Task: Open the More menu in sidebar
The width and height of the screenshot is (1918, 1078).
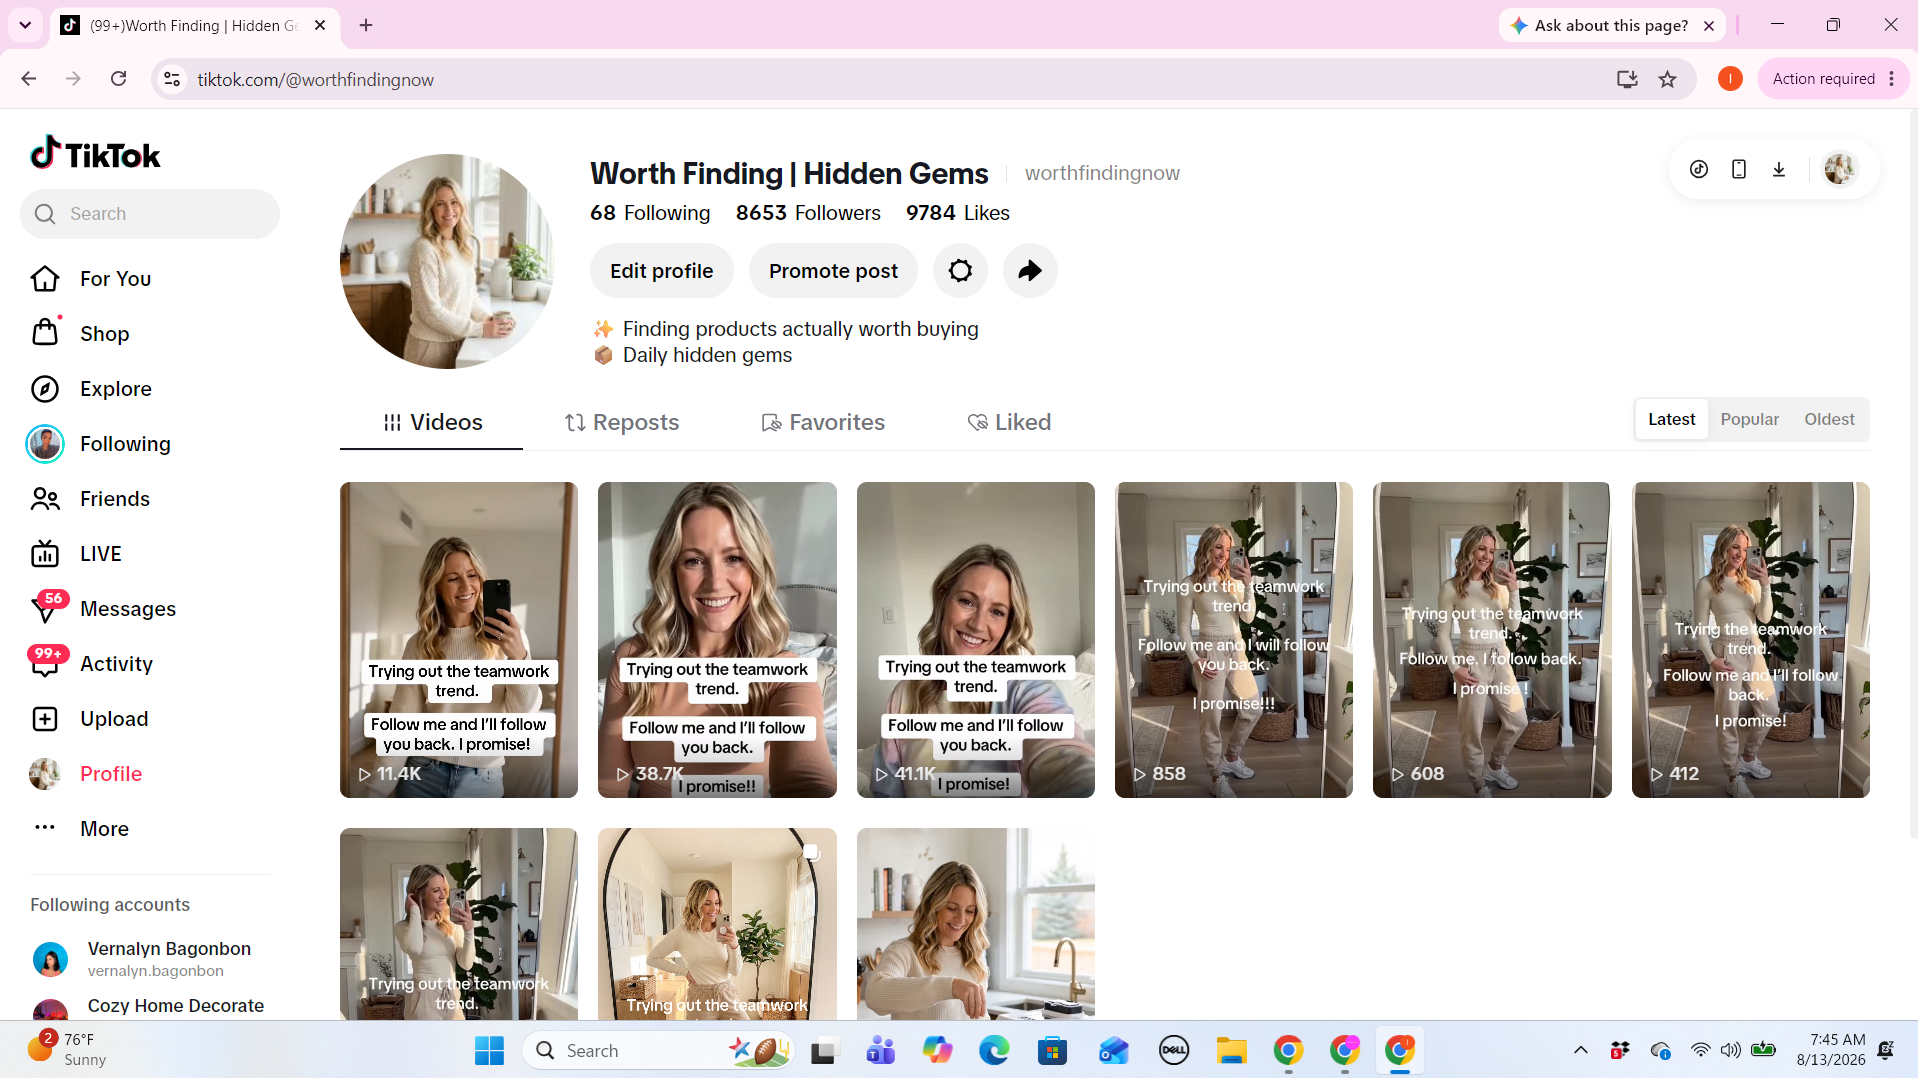Action: (x=80, y=829)
